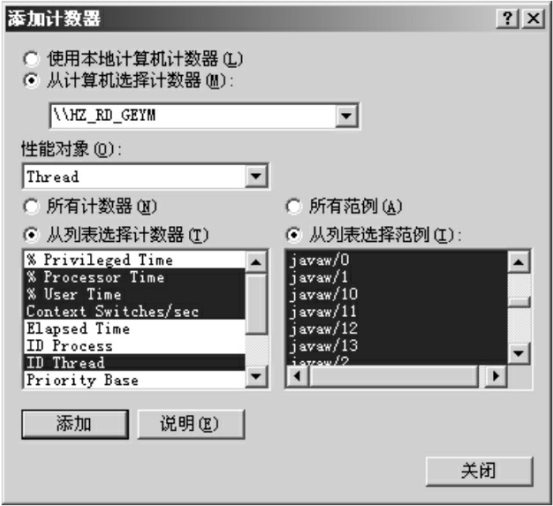Click the 添加 button

(x=75, y=424)
